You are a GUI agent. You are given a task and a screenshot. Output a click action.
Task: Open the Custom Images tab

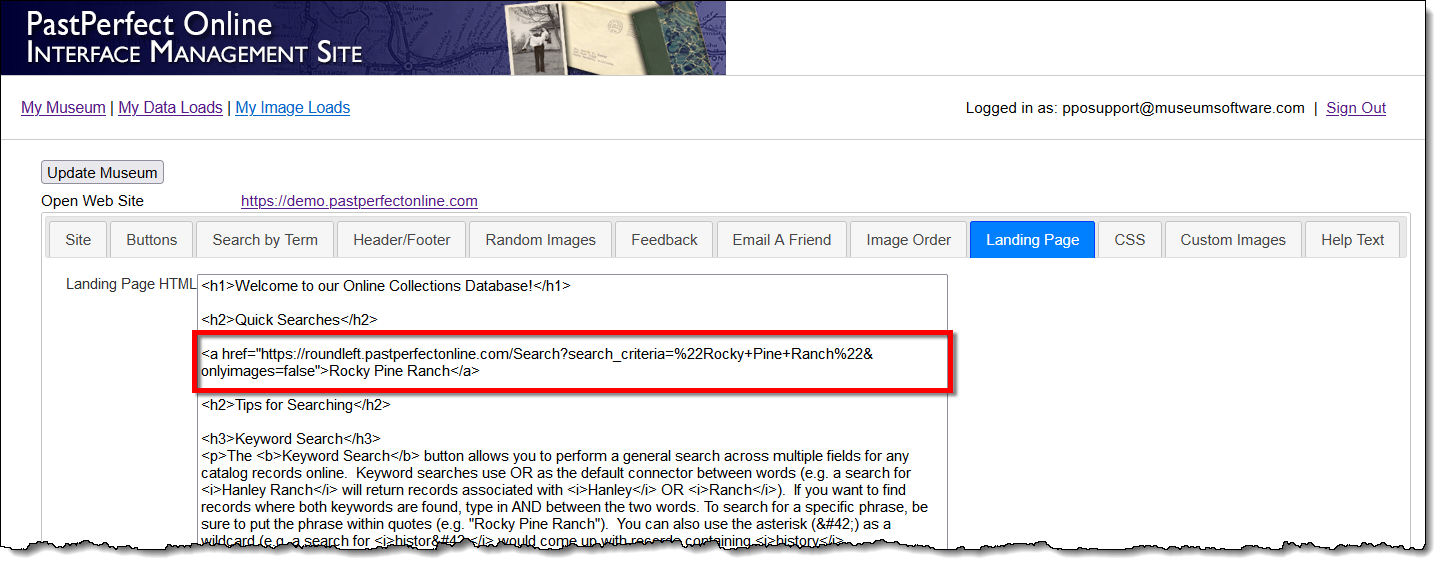tap(1232, 240)
